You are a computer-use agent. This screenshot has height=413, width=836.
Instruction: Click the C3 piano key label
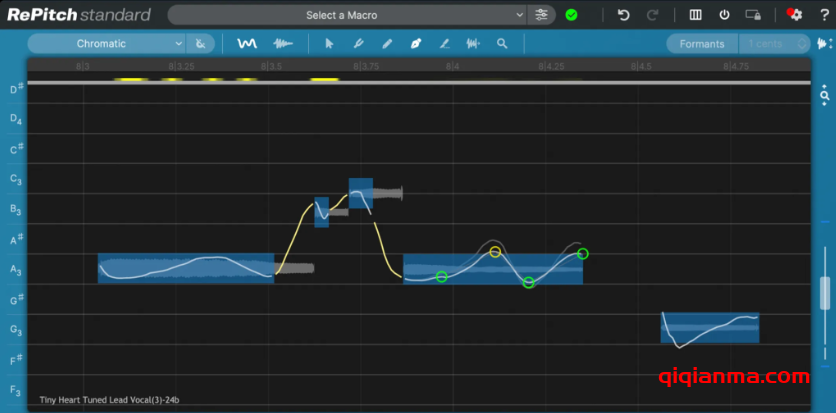(15, 179)
